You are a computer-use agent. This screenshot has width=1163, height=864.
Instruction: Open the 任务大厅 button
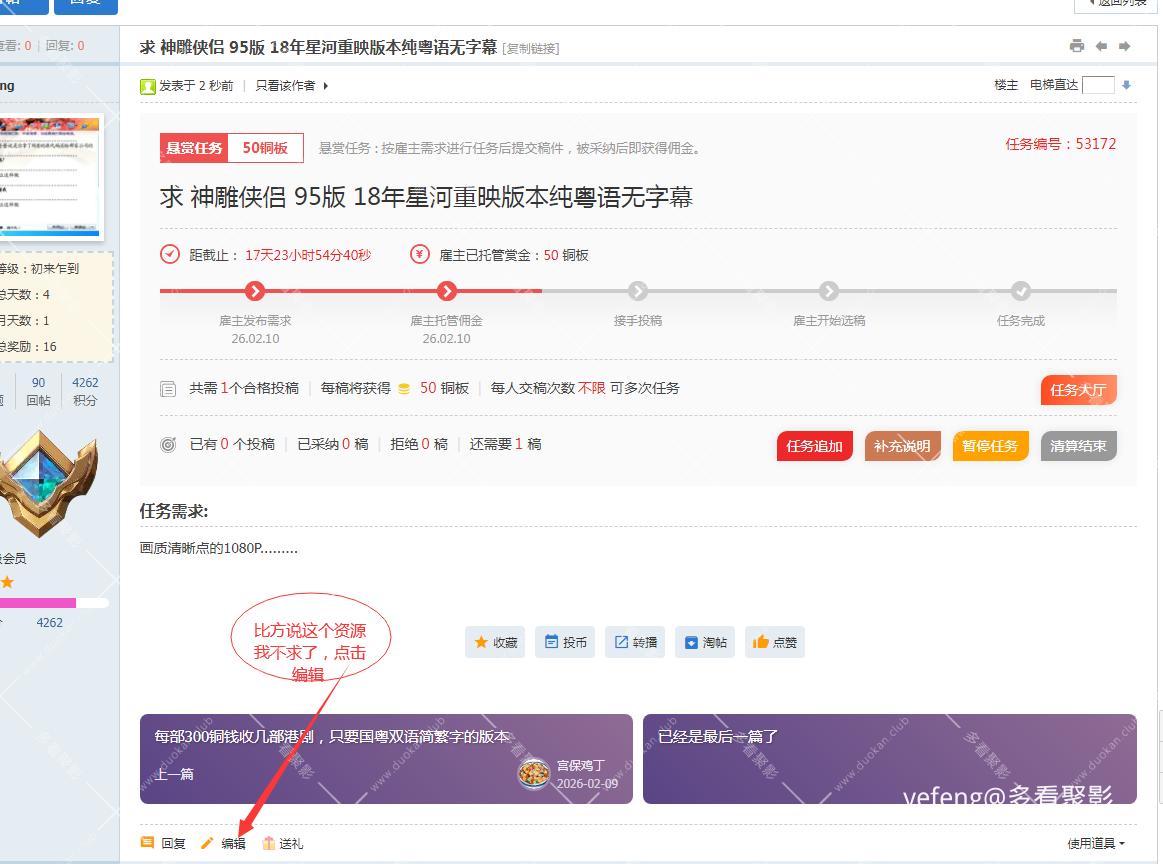click(1078, 390)
